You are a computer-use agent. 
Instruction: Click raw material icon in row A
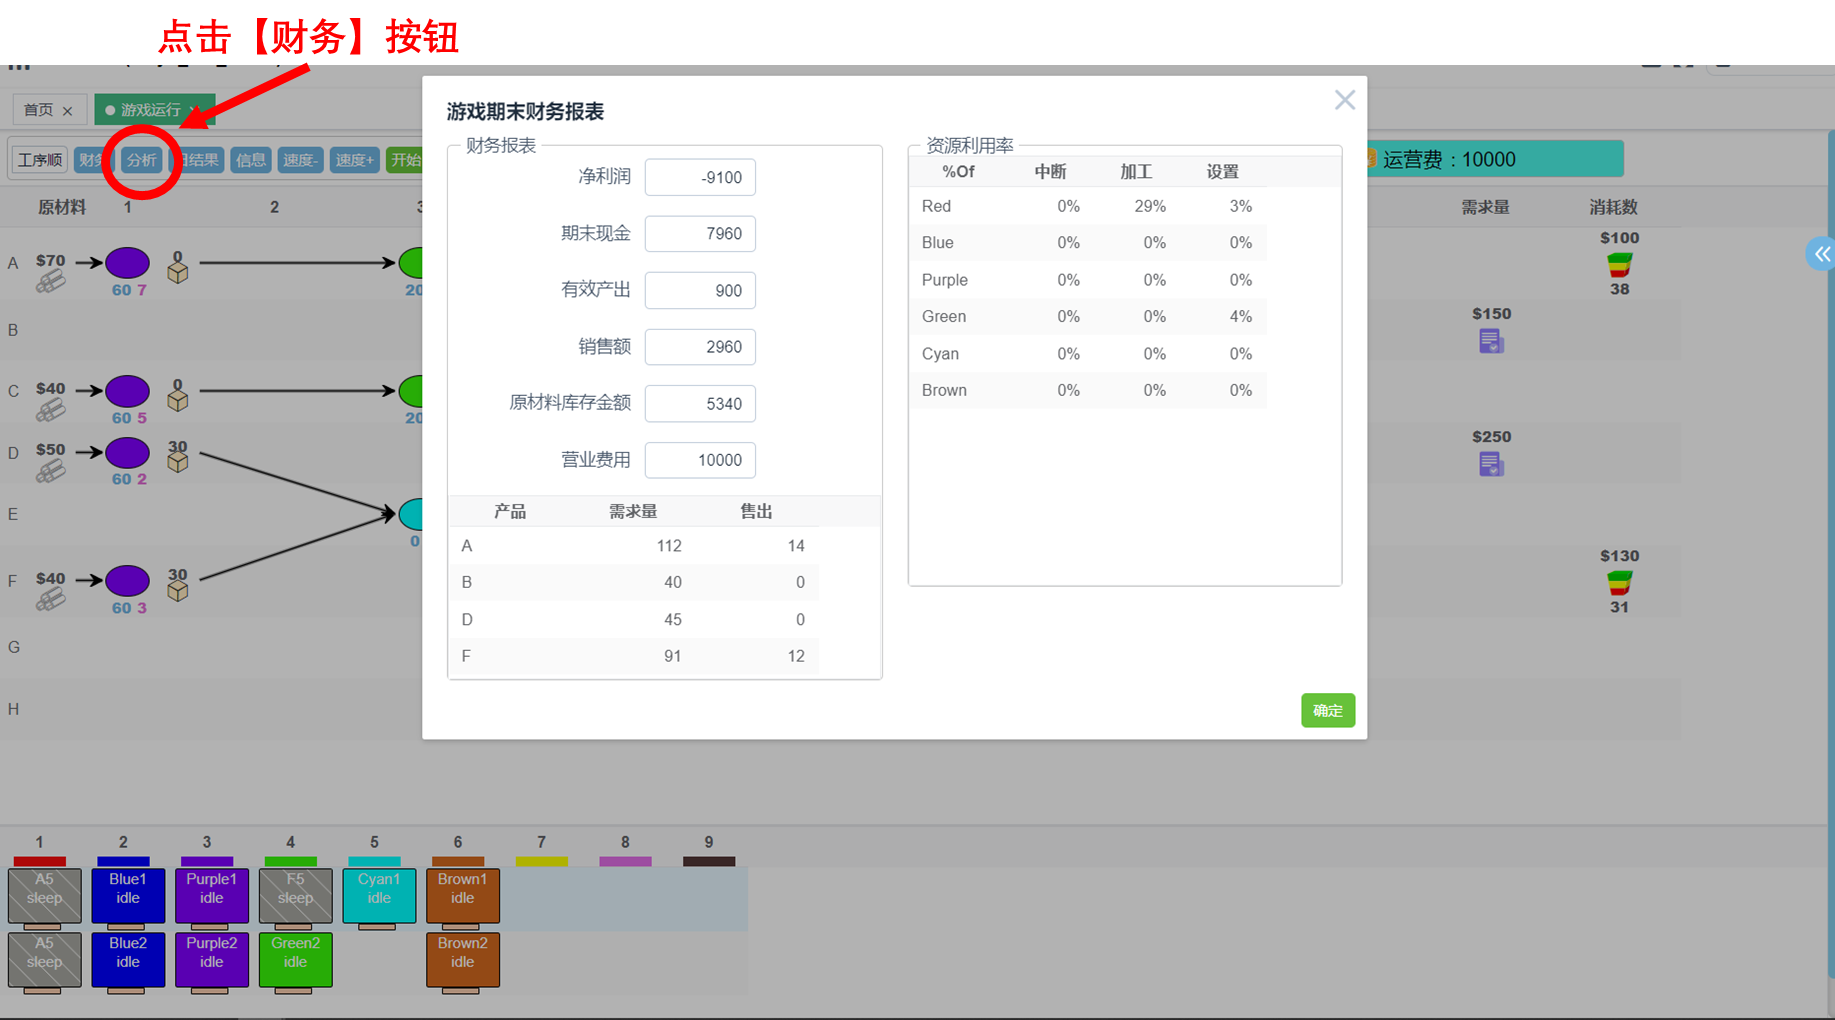[x=50, y=282]
